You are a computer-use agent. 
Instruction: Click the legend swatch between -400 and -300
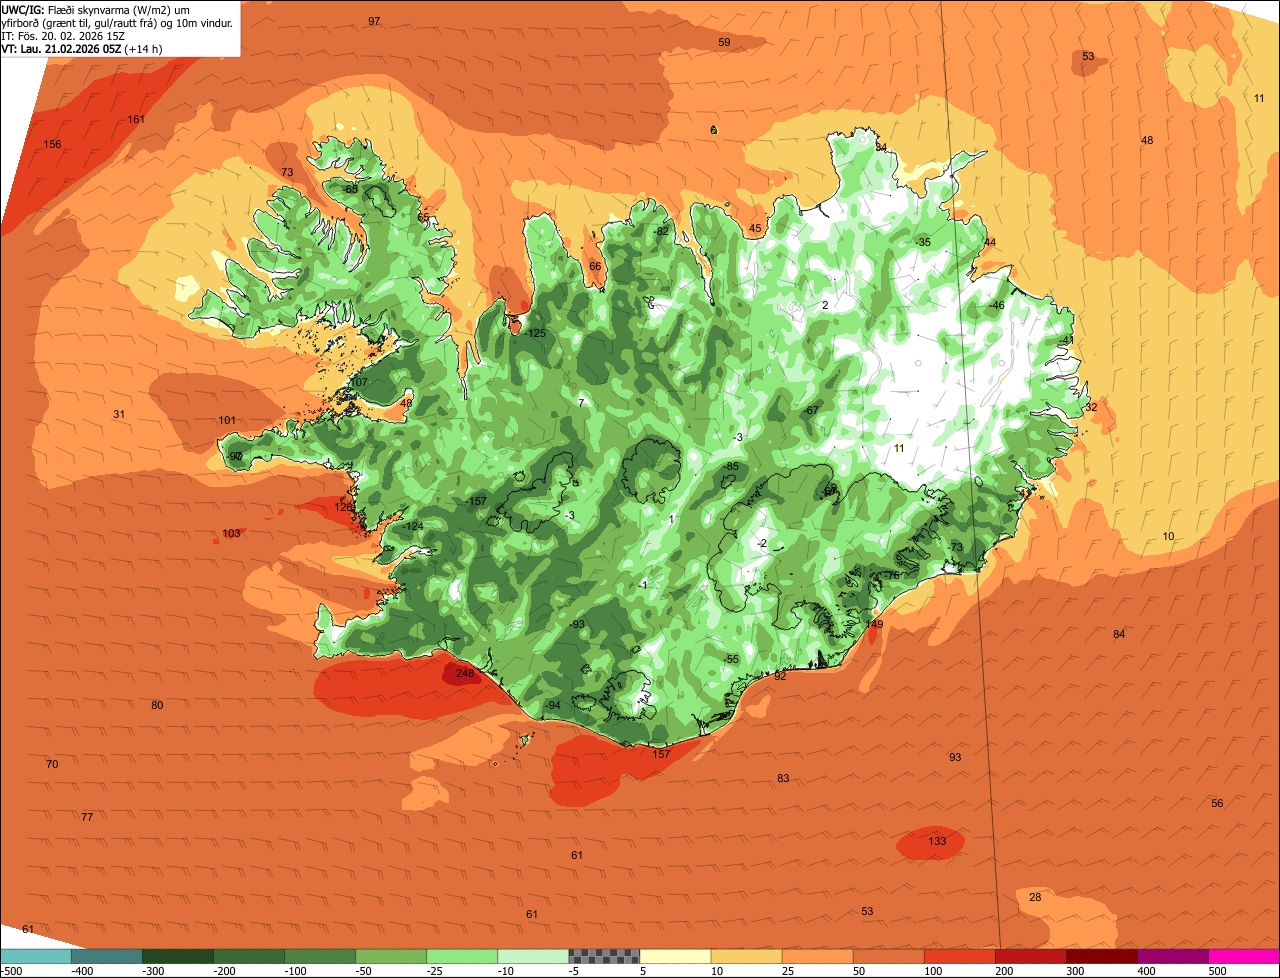click(x=106, y=956)
